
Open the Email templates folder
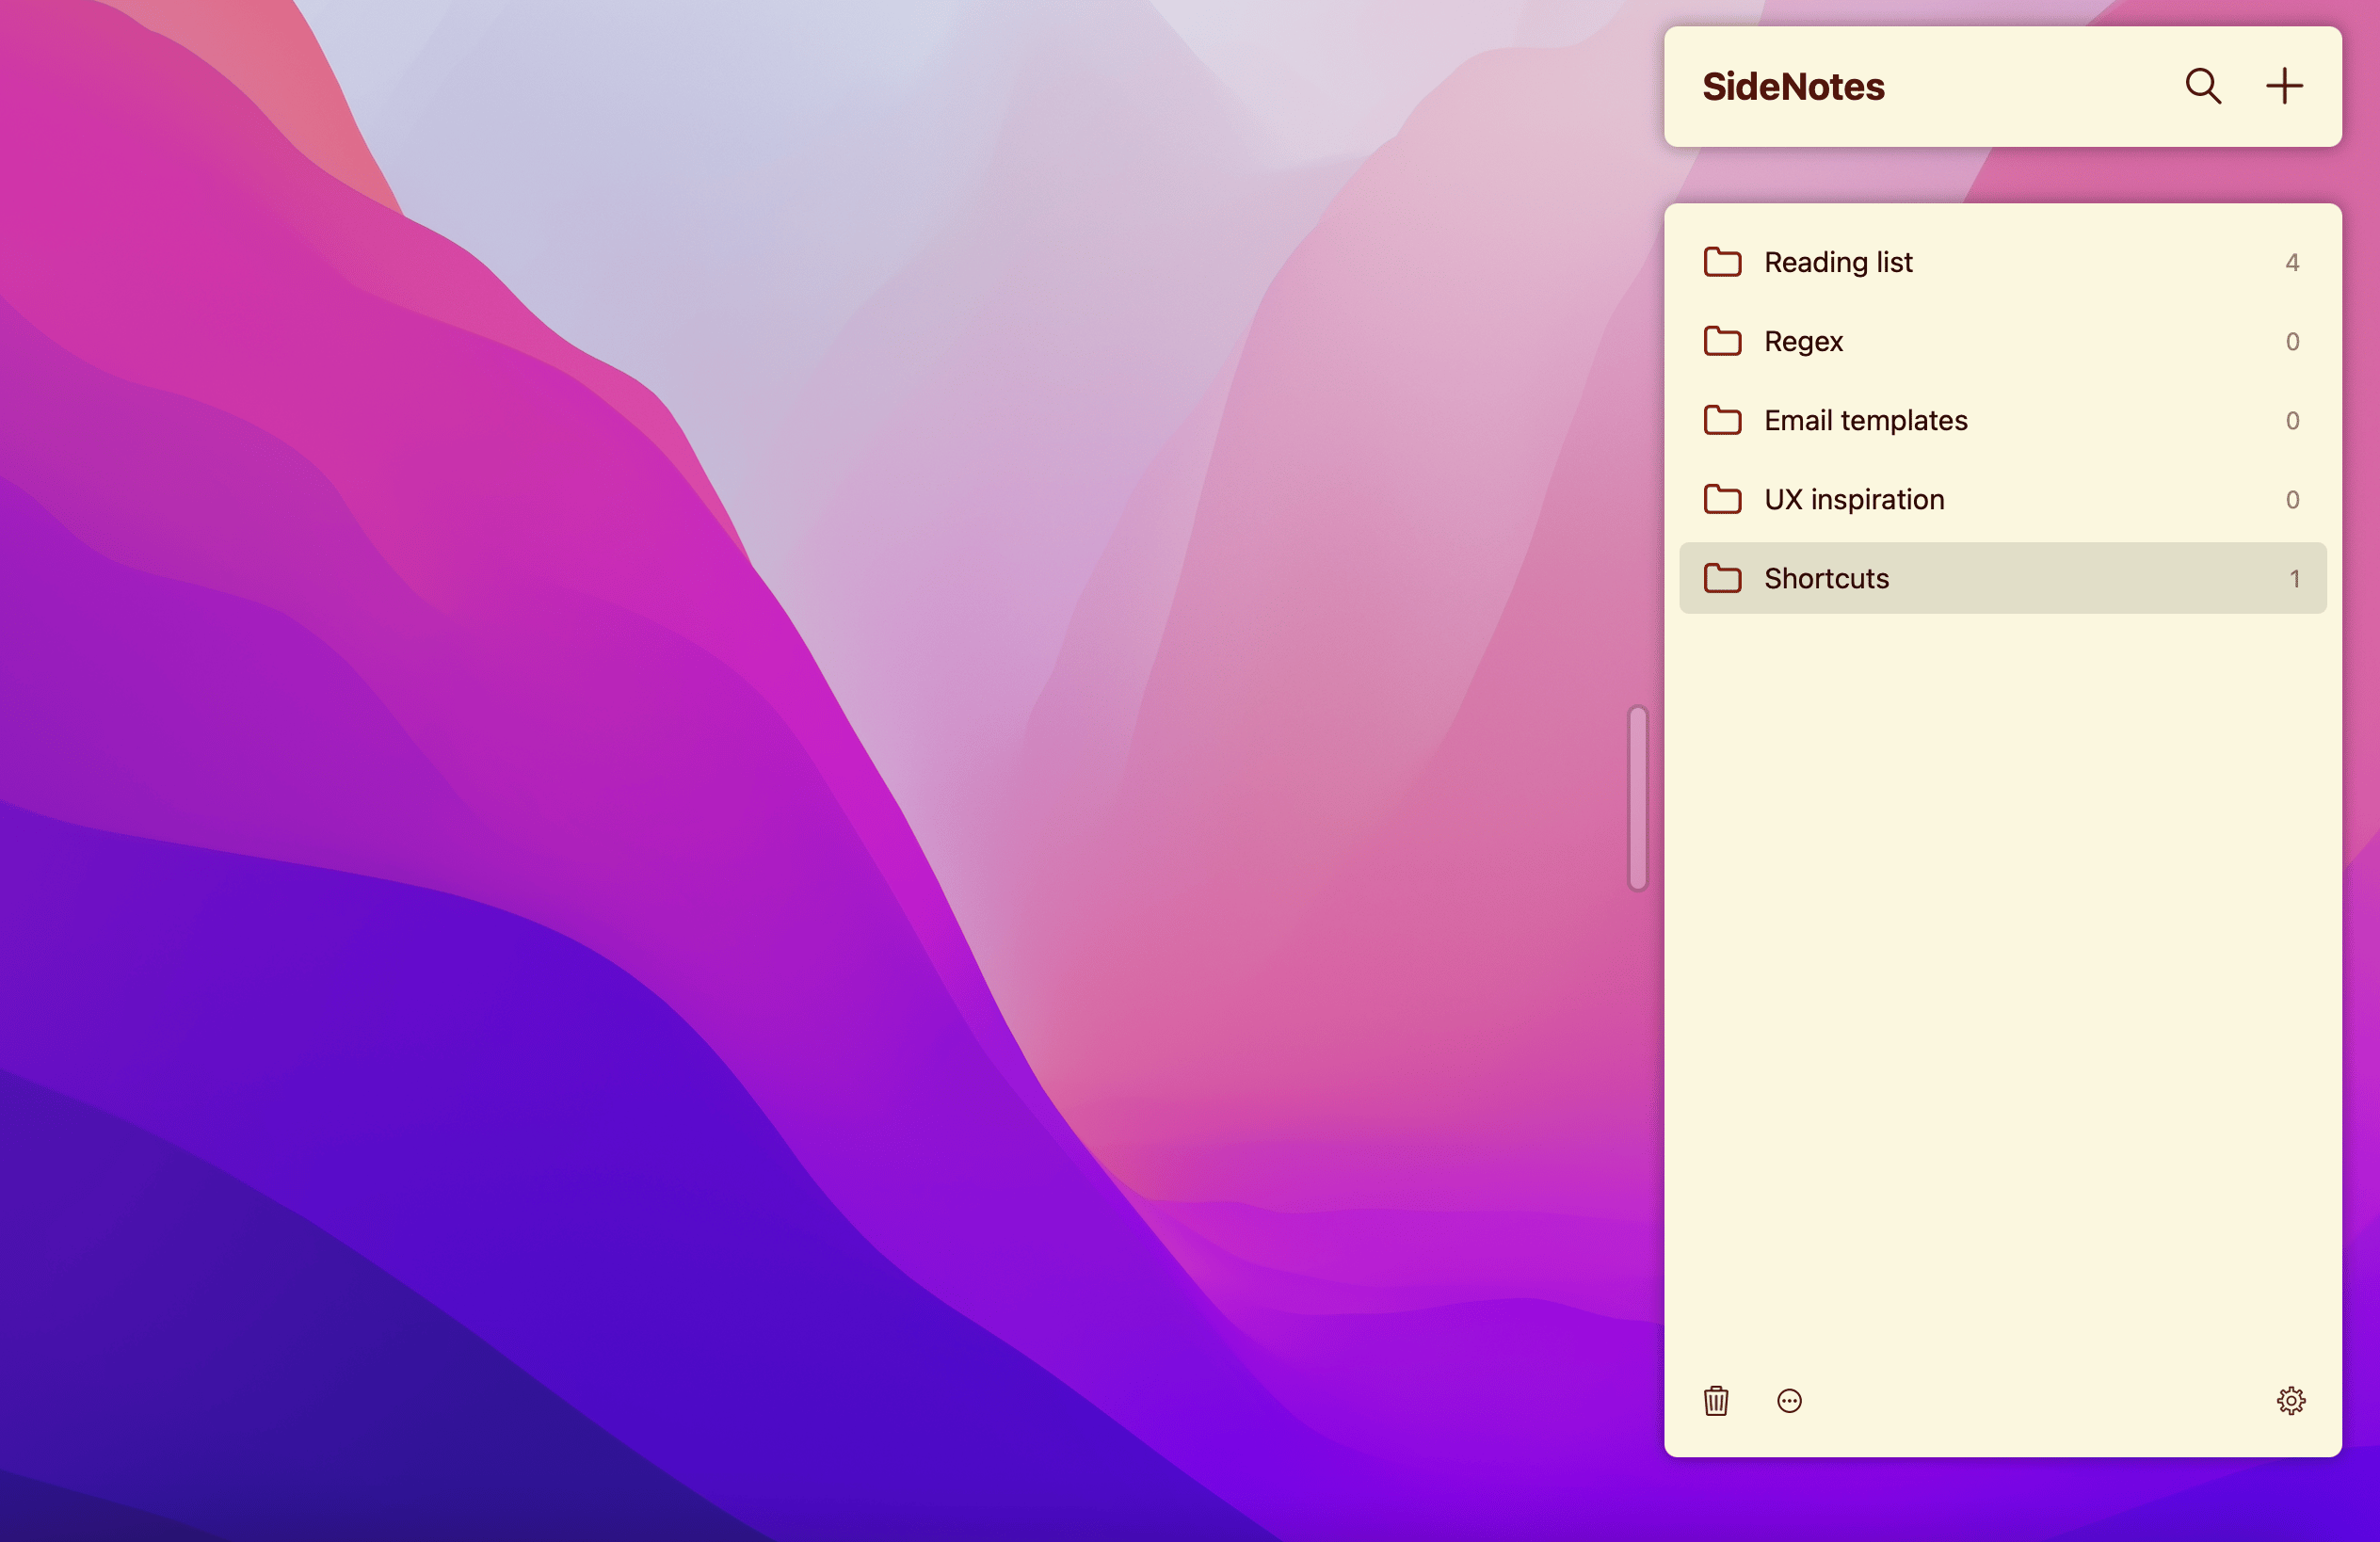[x=2002, y=420]
